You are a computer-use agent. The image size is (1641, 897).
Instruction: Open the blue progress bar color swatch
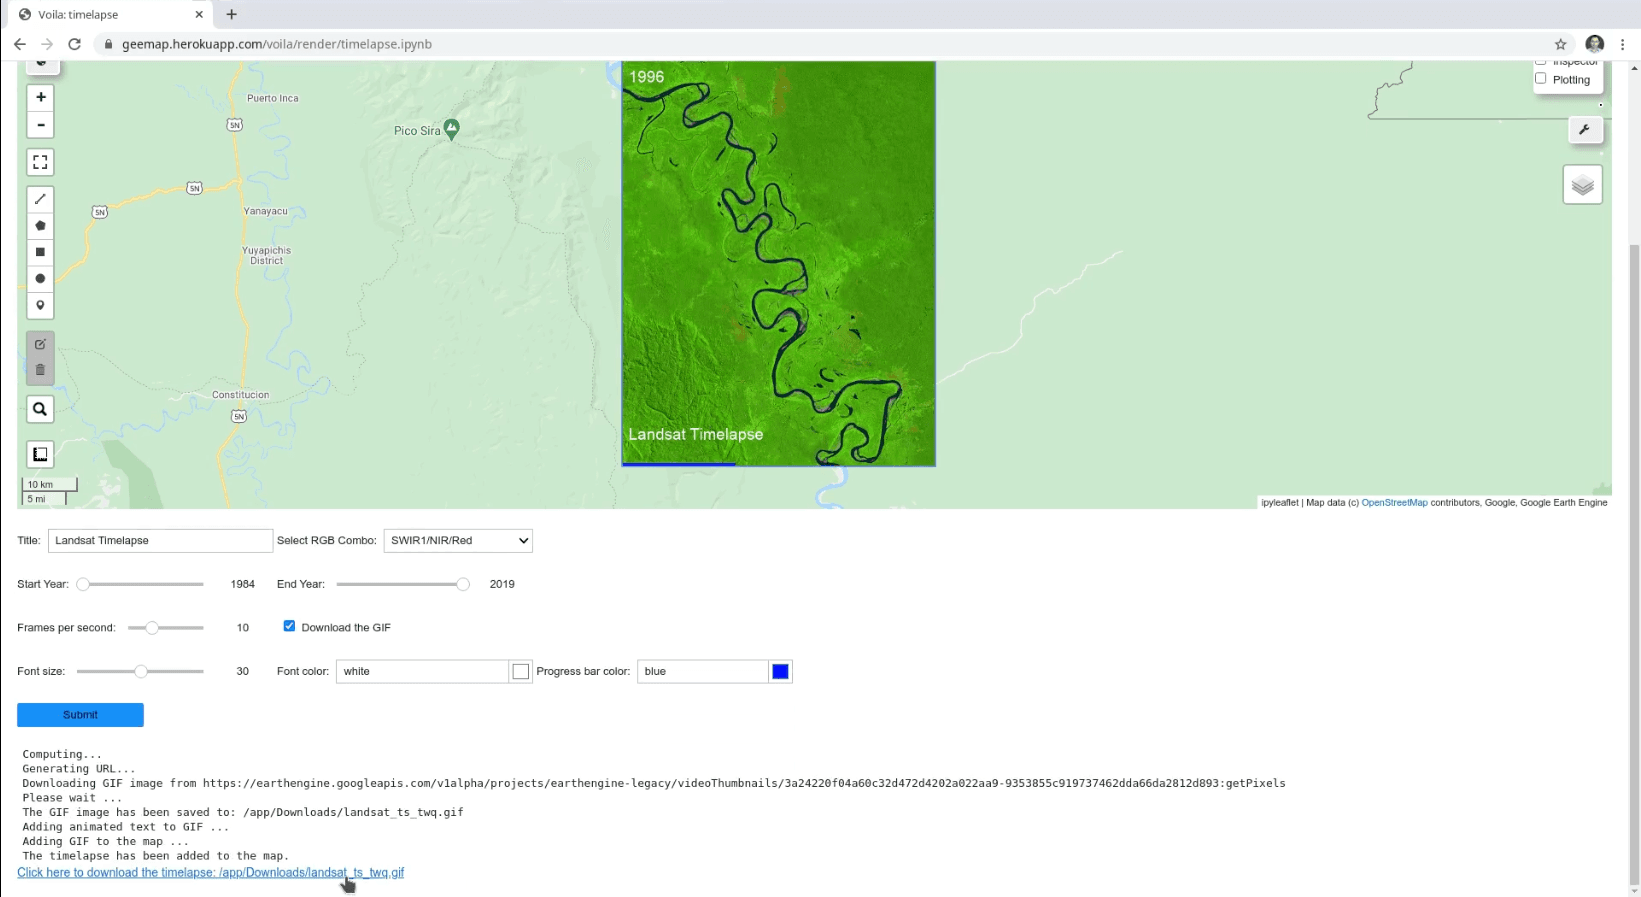(780, 671)
